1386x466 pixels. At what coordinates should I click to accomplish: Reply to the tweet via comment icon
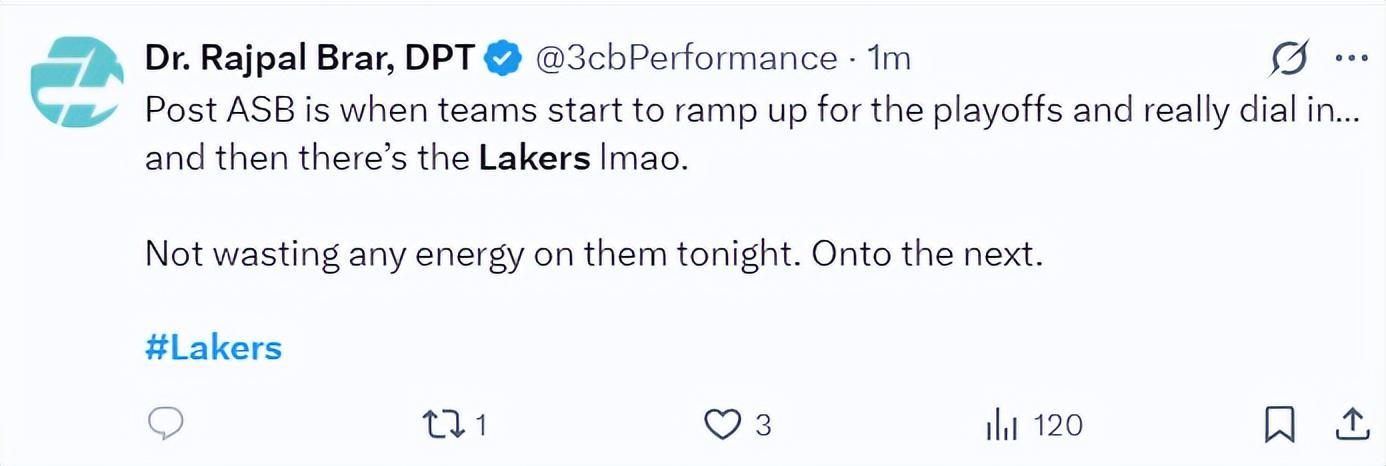point(164,426)
